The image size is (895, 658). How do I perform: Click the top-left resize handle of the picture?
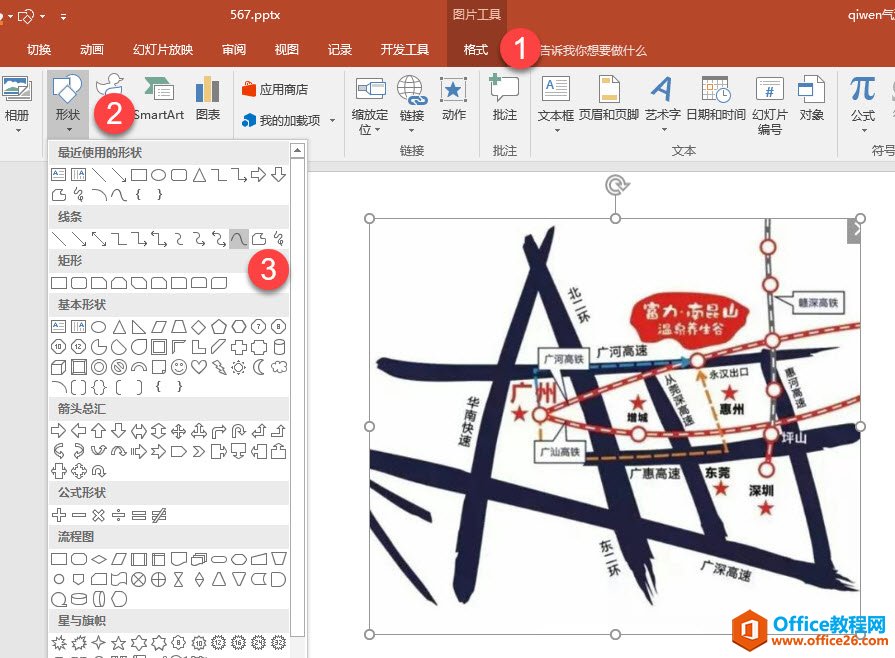click(369, 219)
